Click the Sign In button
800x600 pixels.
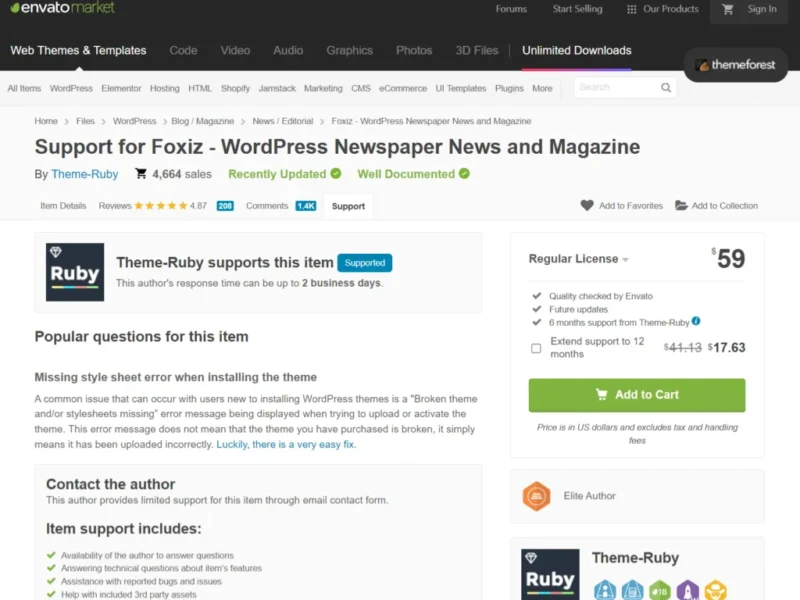click(x=762, y=9)
